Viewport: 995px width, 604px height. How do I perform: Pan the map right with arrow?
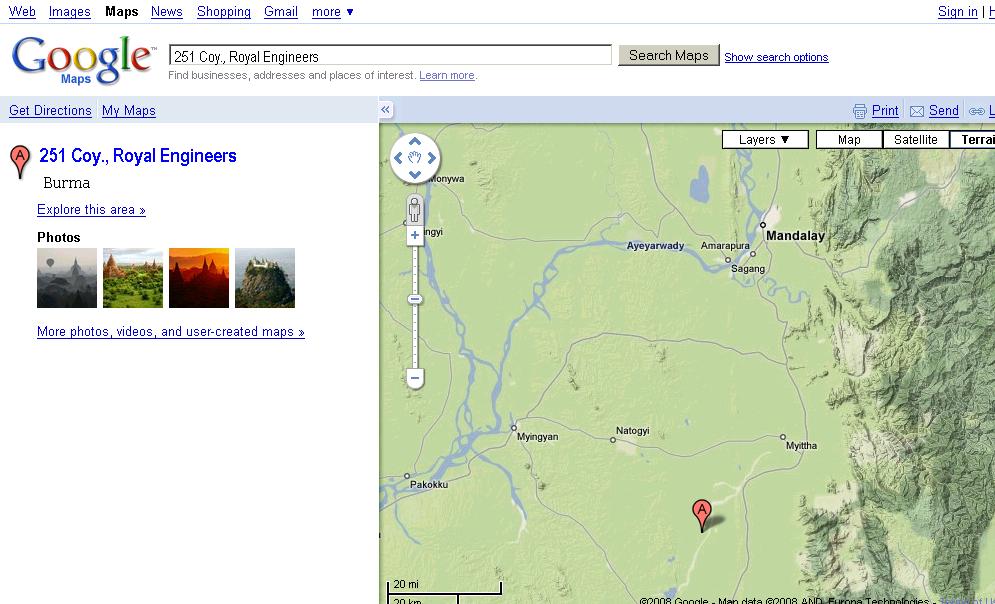432,158
